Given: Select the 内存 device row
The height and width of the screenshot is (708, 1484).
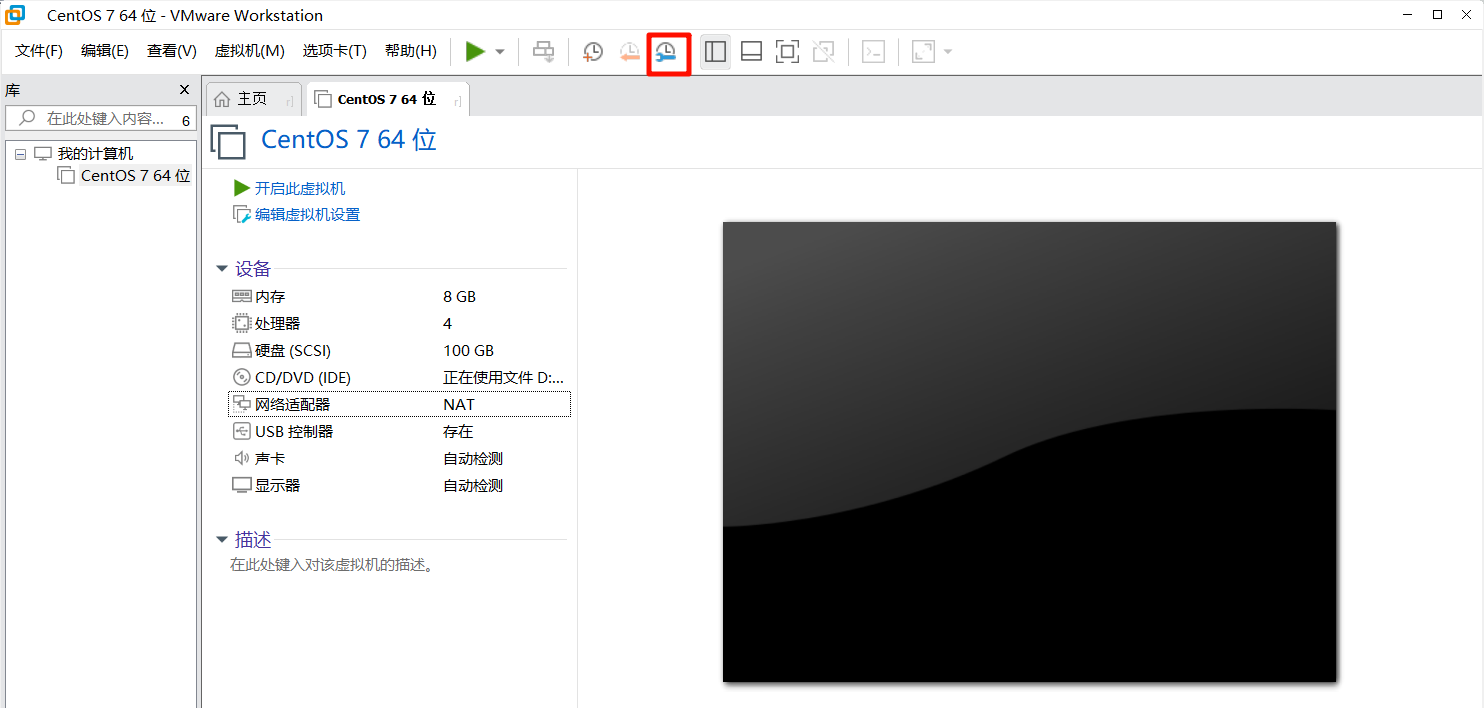Looking at the screenshot, I should 400,297.
